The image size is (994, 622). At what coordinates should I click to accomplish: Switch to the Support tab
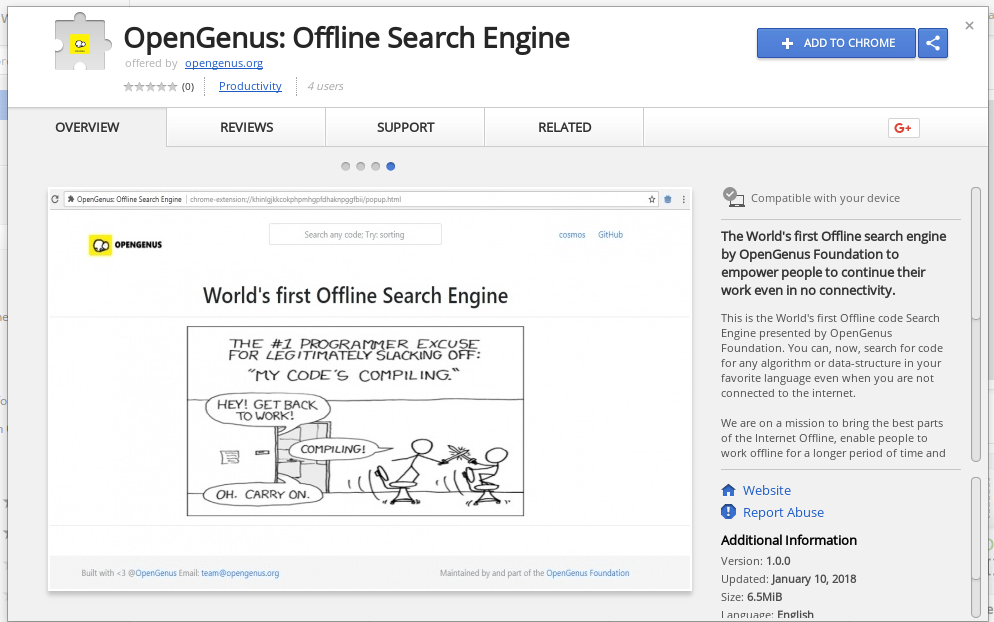pyautogui.click(x=406, y=127)
